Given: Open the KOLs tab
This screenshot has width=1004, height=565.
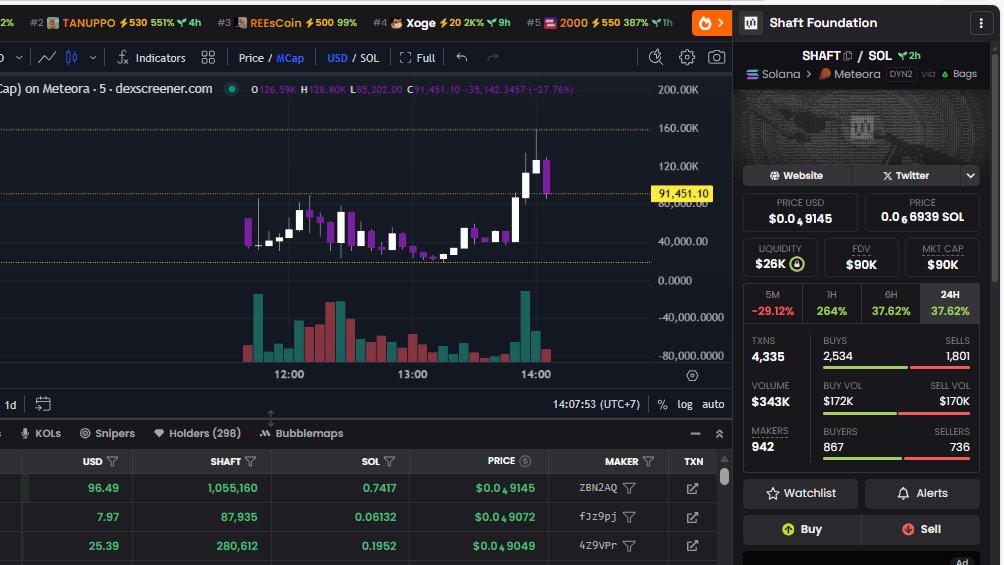Looking at the screenshot, I should [41, 434].
